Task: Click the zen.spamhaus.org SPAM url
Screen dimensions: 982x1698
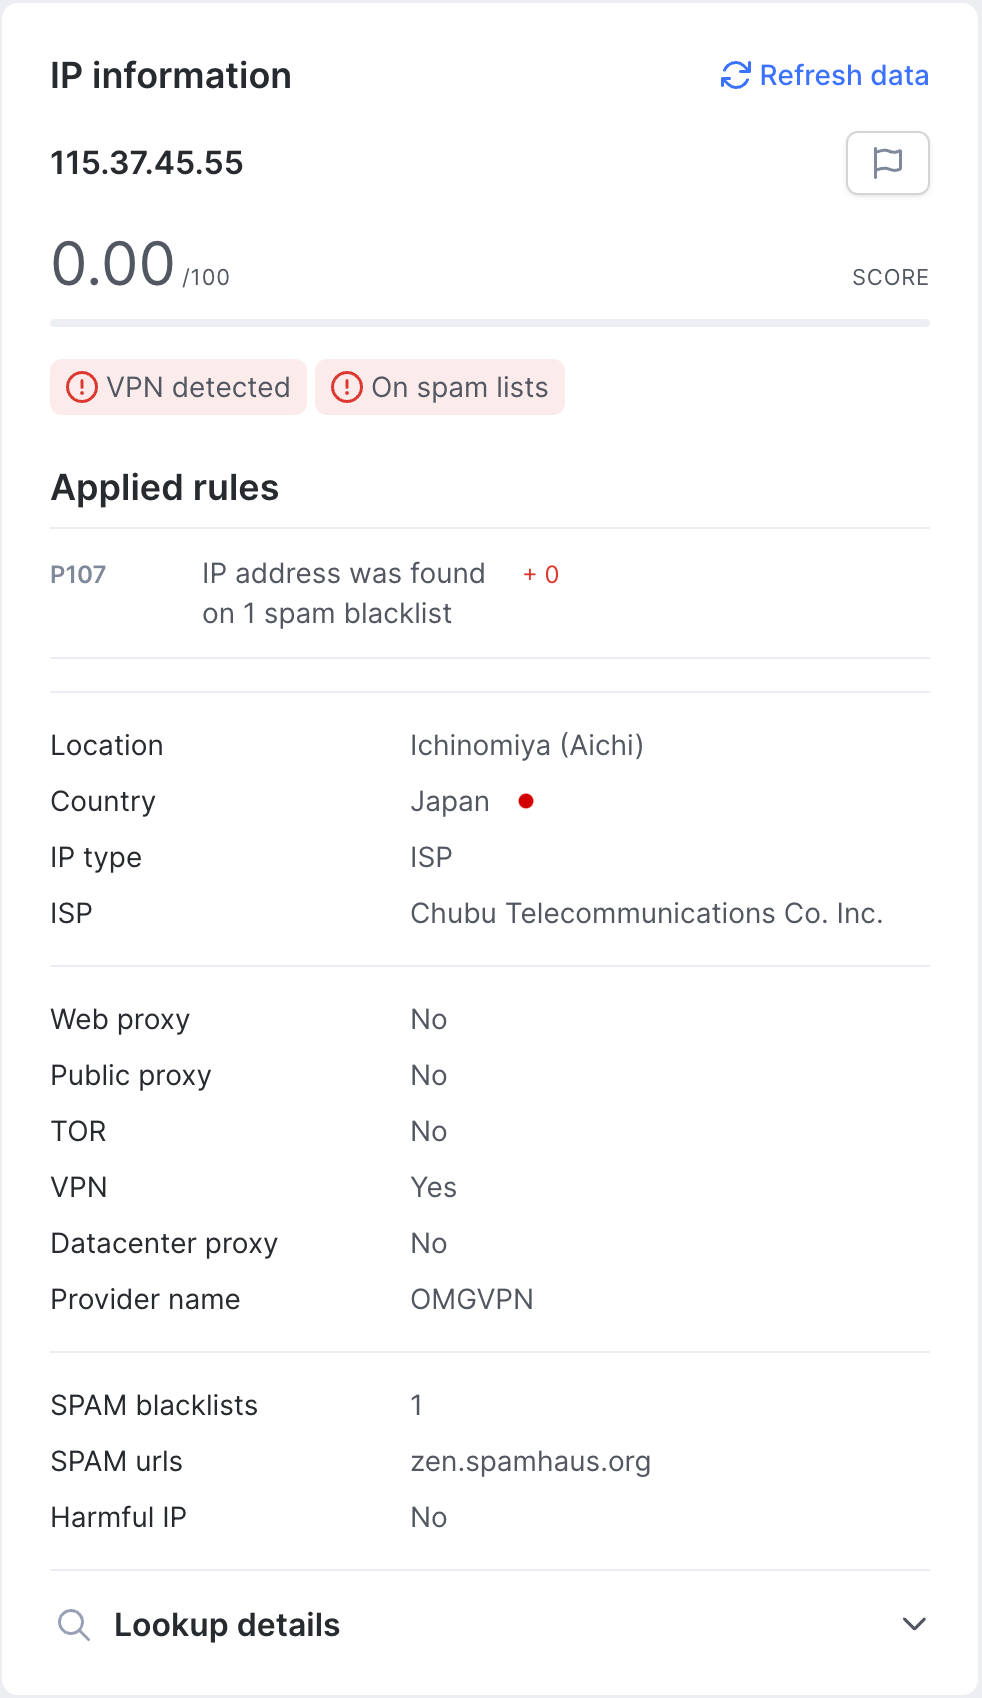Action: [531, 1462]
